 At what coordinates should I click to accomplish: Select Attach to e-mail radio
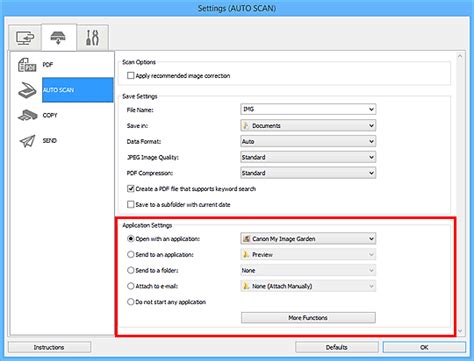[131, 286]
